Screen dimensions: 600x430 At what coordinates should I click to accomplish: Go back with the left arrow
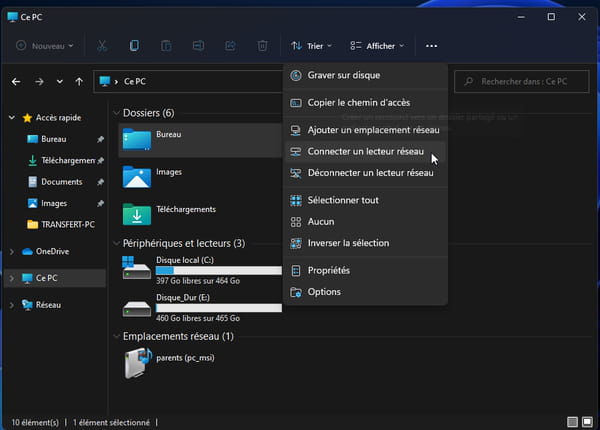tap(16, 81)
